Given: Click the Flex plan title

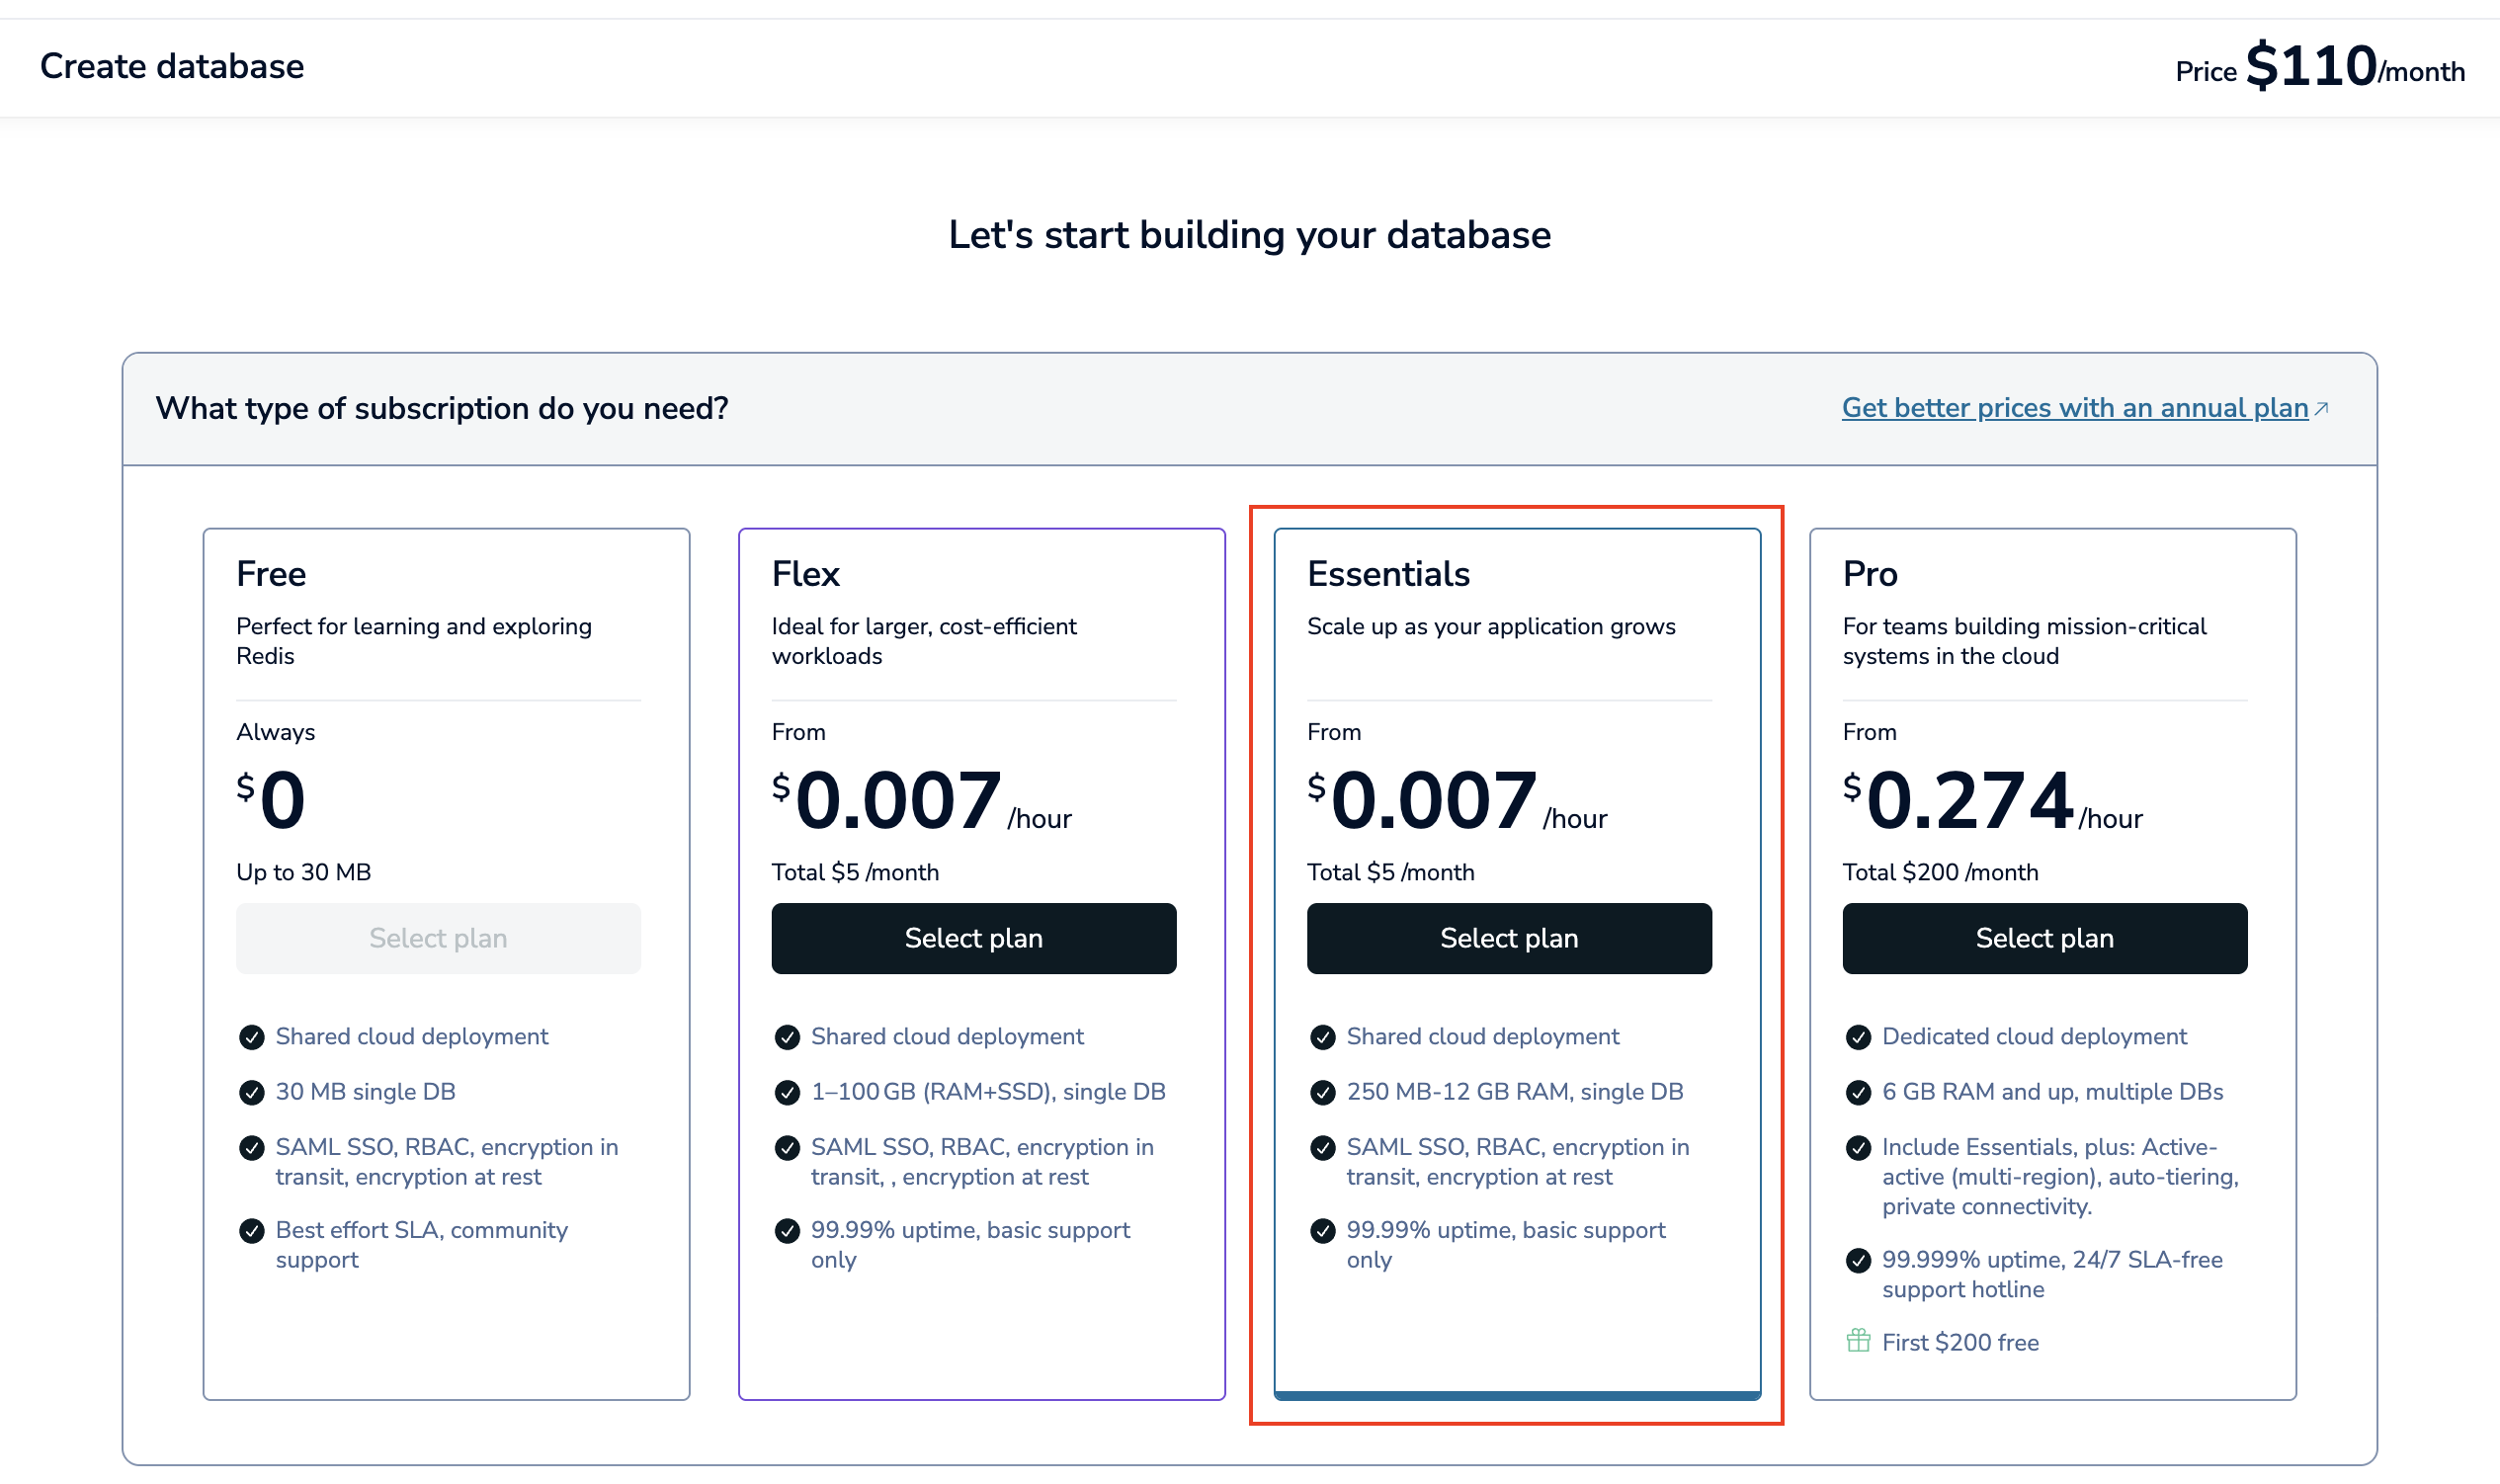Looking at the screenshot, I should tap(805, 574).
